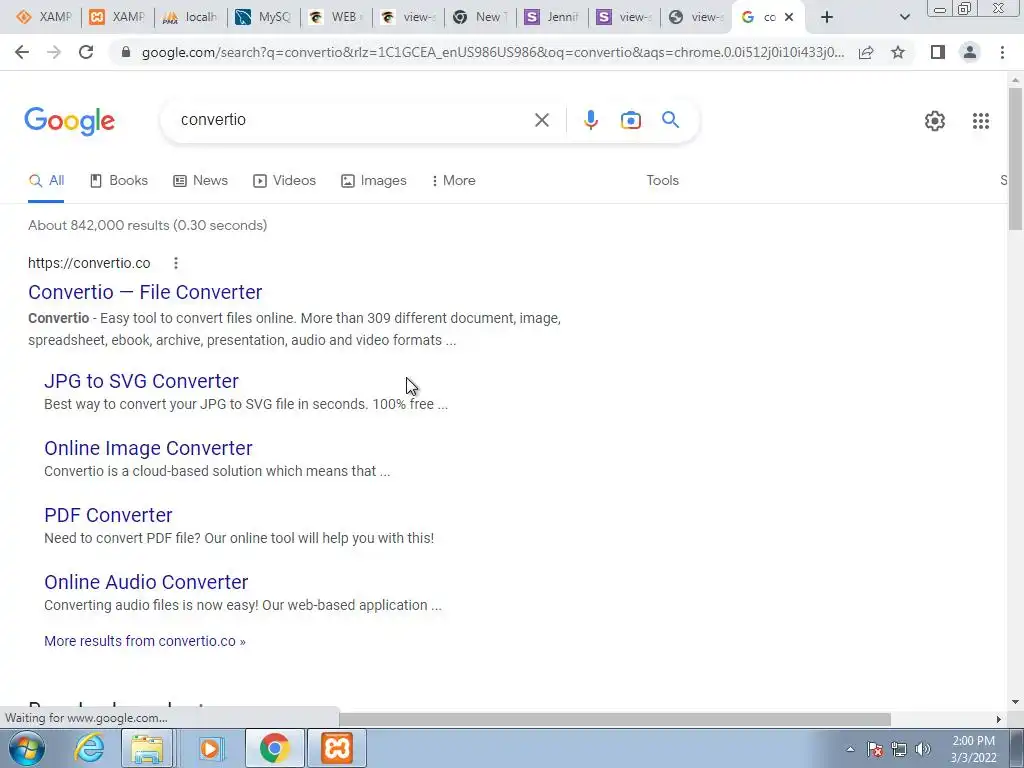Image resolution: width=1024 pixels, height=768 pixels.
Task: Switch to the News tab
Action: [200, 180]
